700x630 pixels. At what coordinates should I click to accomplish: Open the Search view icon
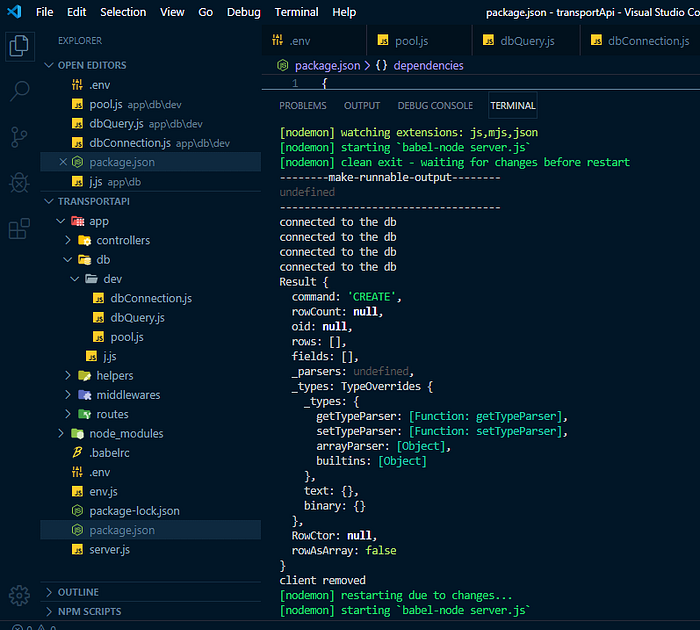[19, 91]
